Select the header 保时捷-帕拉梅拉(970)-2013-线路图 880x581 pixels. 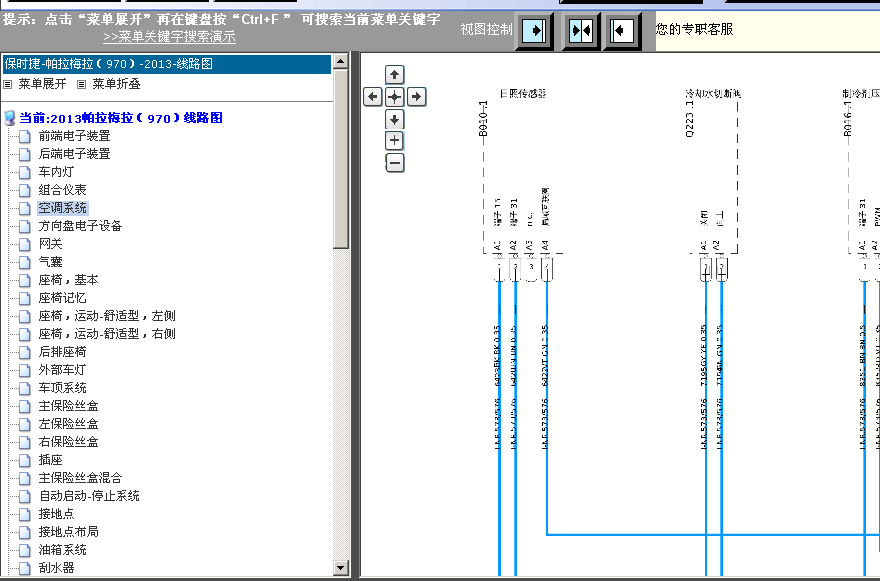click(x=167, y=64)
